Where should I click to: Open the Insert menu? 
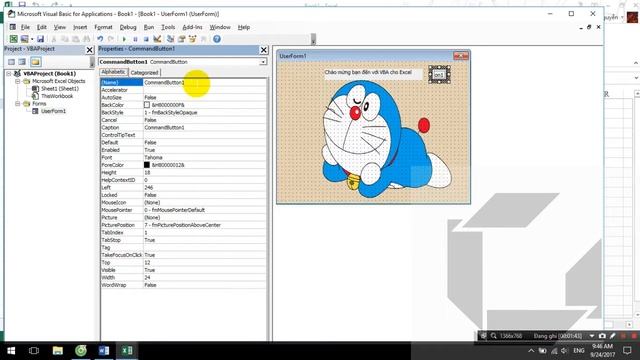pyautogui.click(x=80, y=27)
